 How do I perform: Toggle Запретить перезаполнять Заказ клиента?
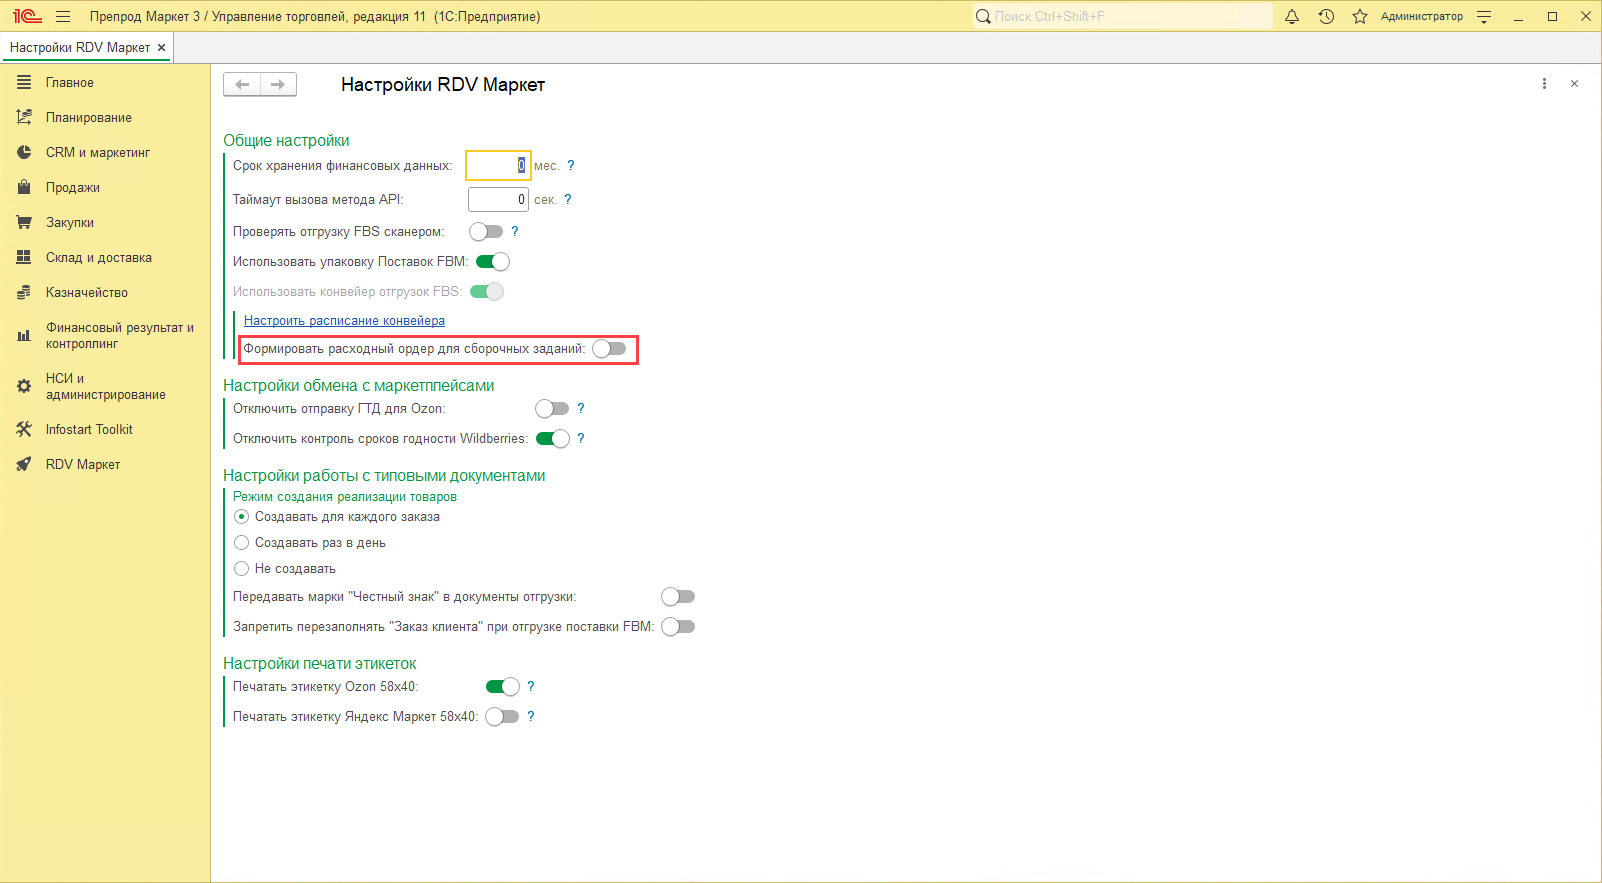[x=678, y=626]
